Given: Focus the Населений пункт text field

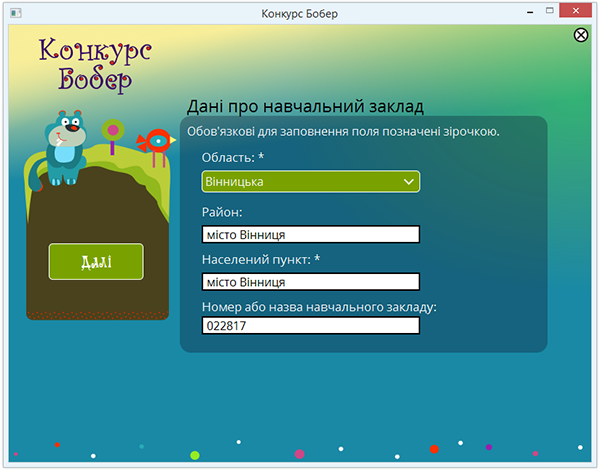Looking at the screenshot, I should [x=310, y=281].
